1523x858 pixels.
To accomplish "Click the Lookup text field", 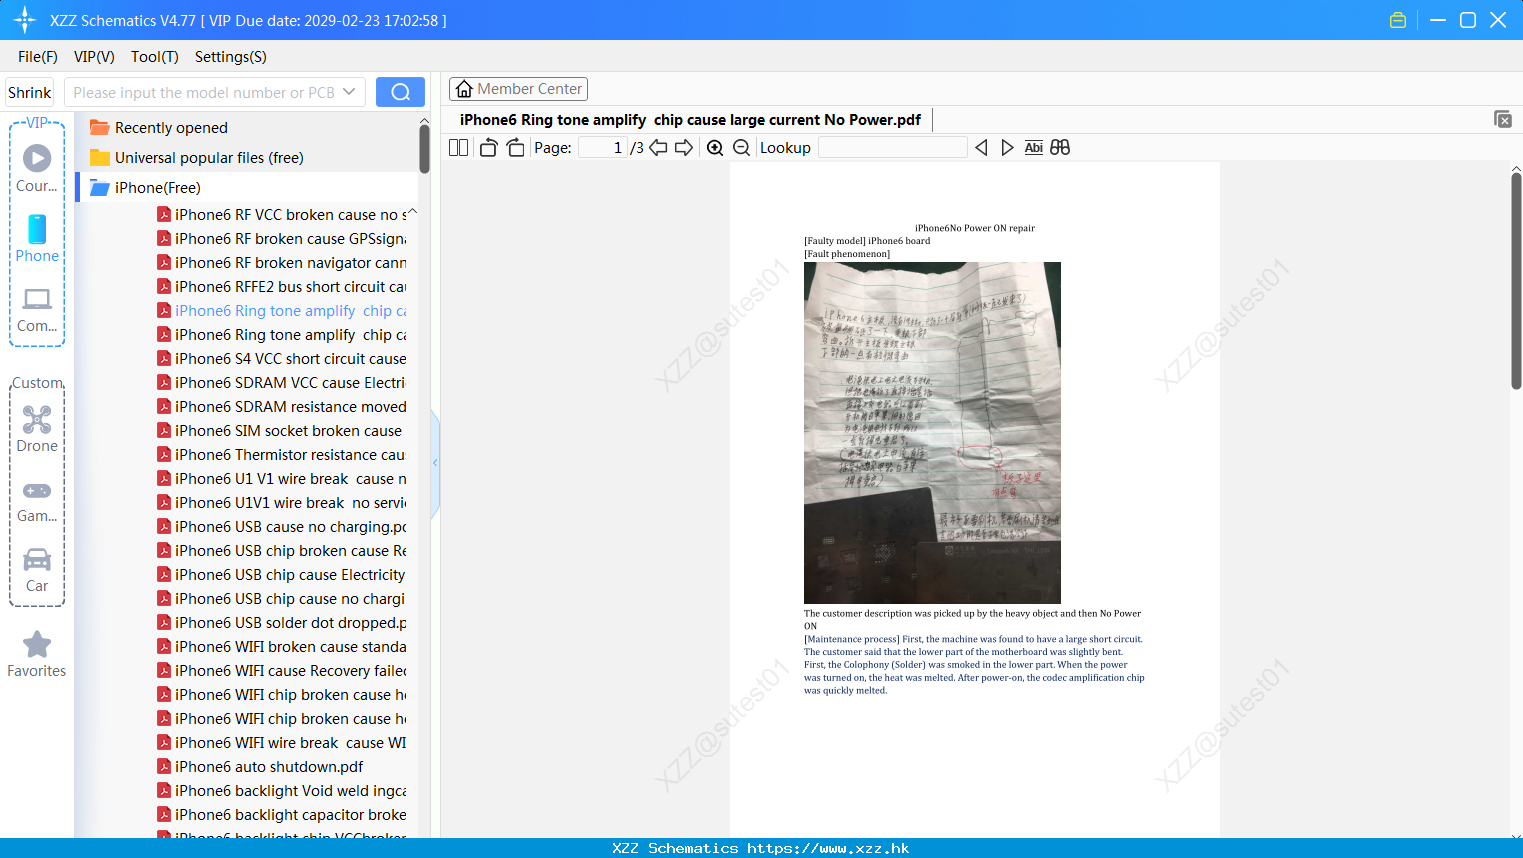I will tap(893, 148).
